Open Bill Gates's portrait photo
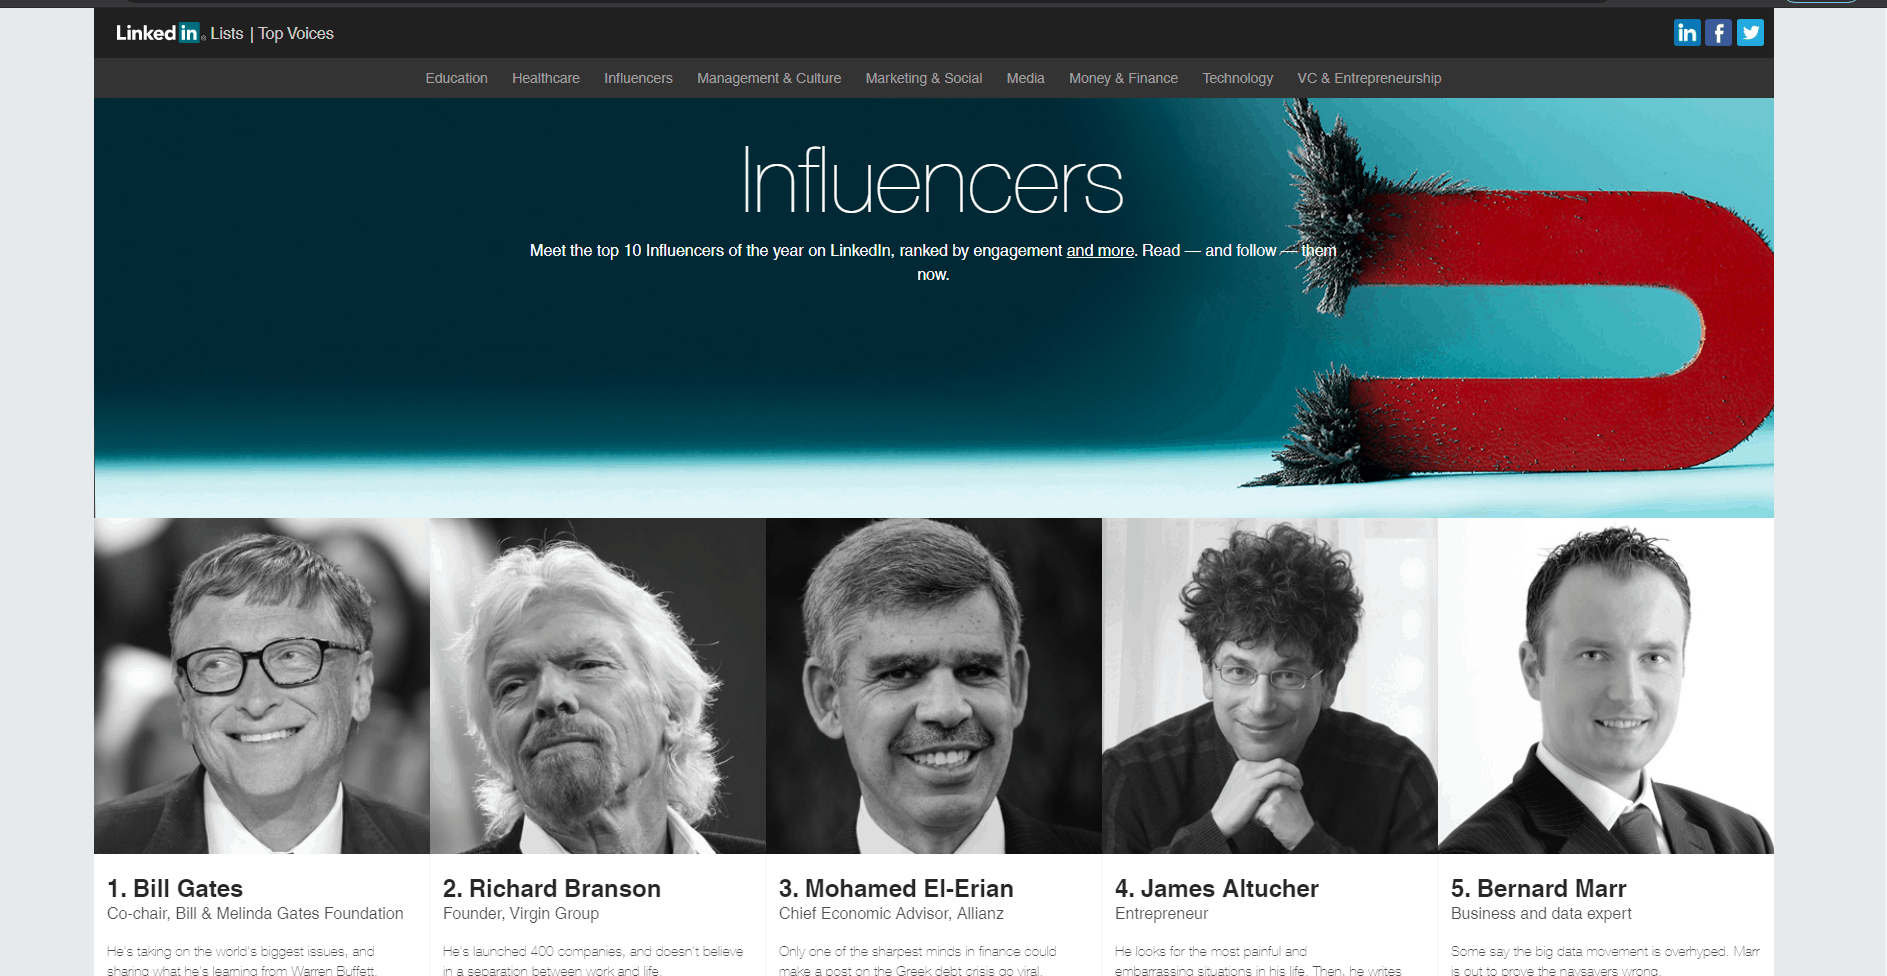1887x976 pixels. tap(262, 686)
